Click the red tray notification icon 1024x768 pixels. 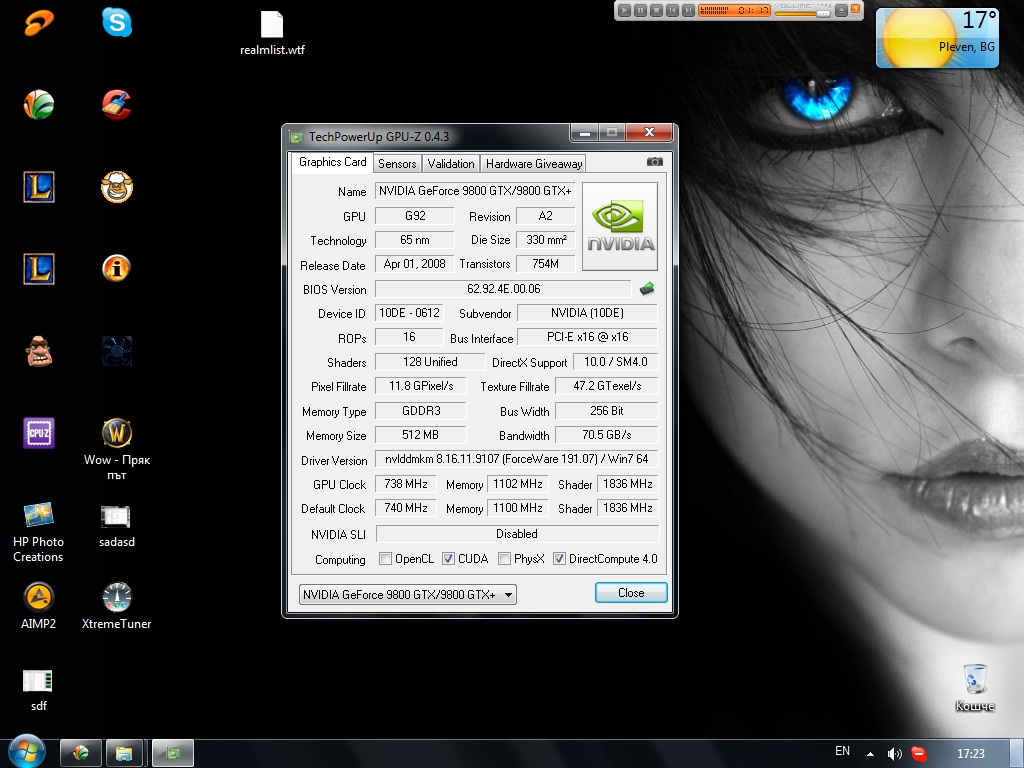click(x=919, y=754)
